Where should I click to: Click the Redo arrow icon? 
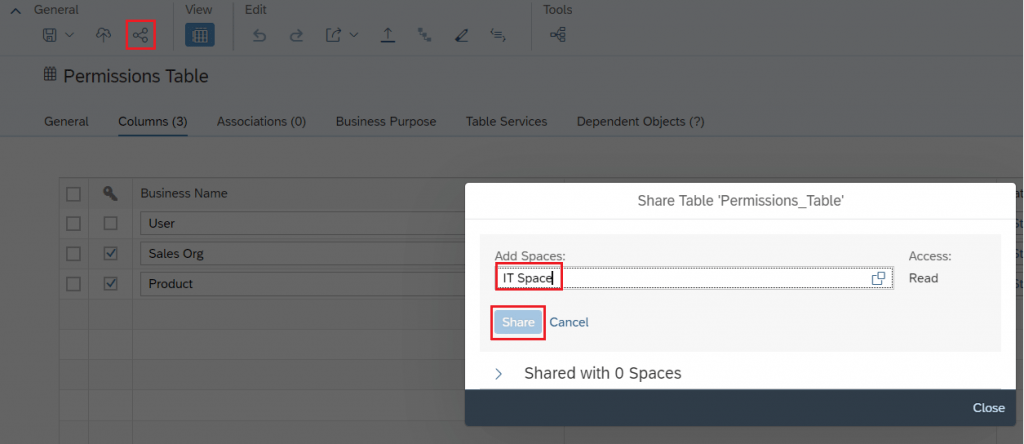tap(296, 36)
